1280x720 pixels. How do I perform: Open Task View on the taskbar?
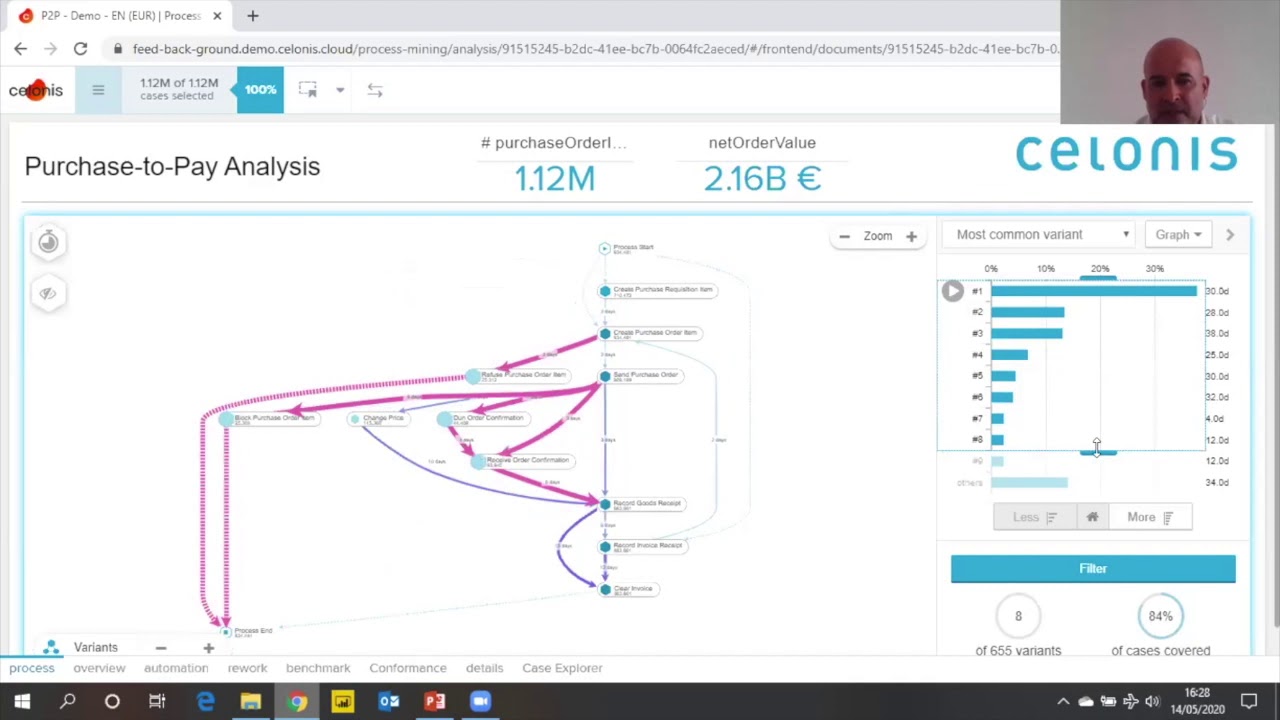[157, 702]
